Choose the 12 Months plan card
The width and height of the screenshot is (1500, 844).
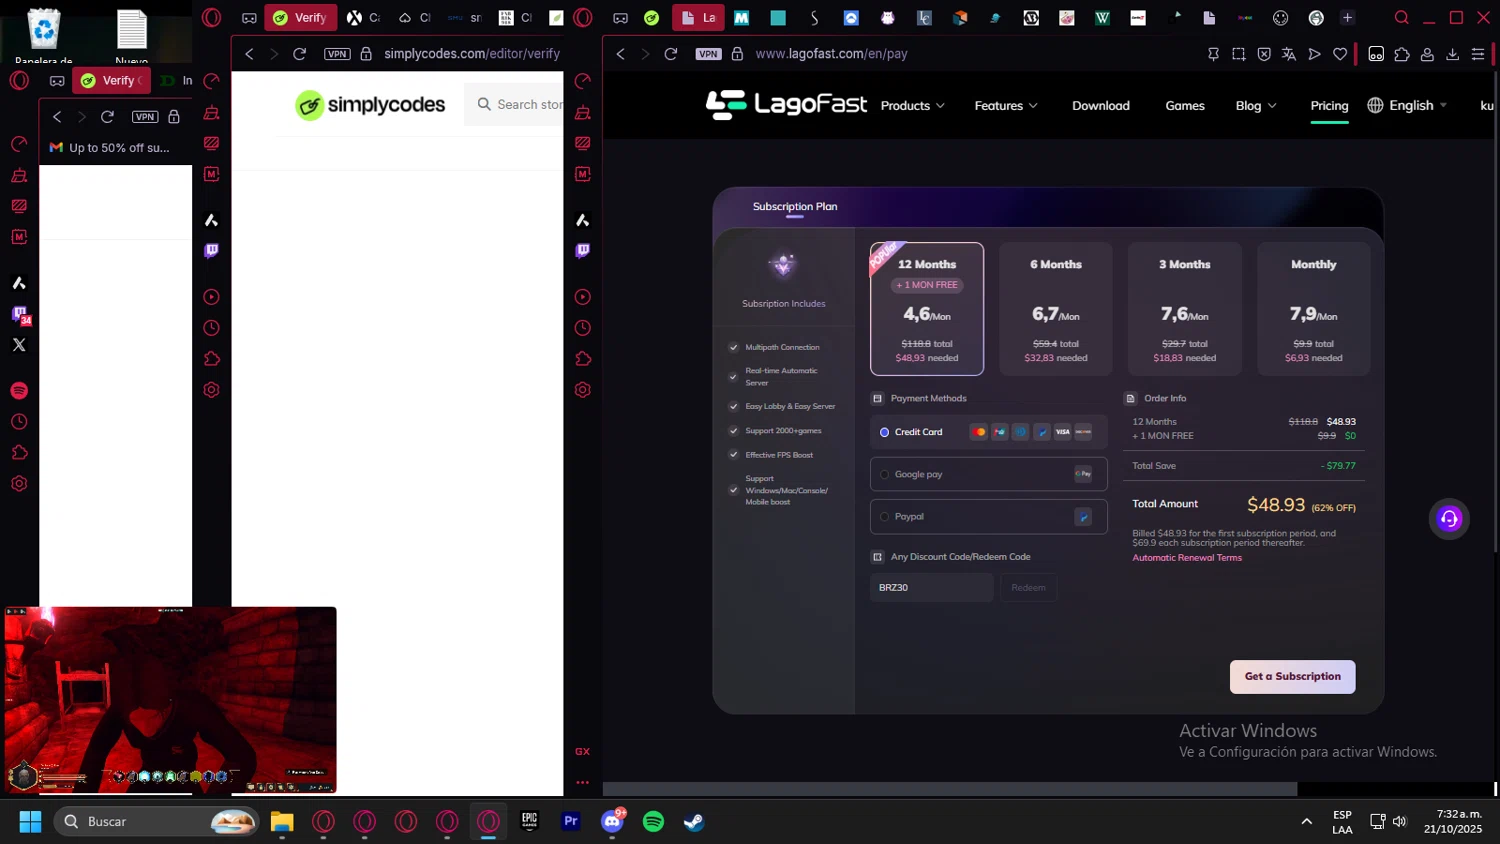(927, 309)
